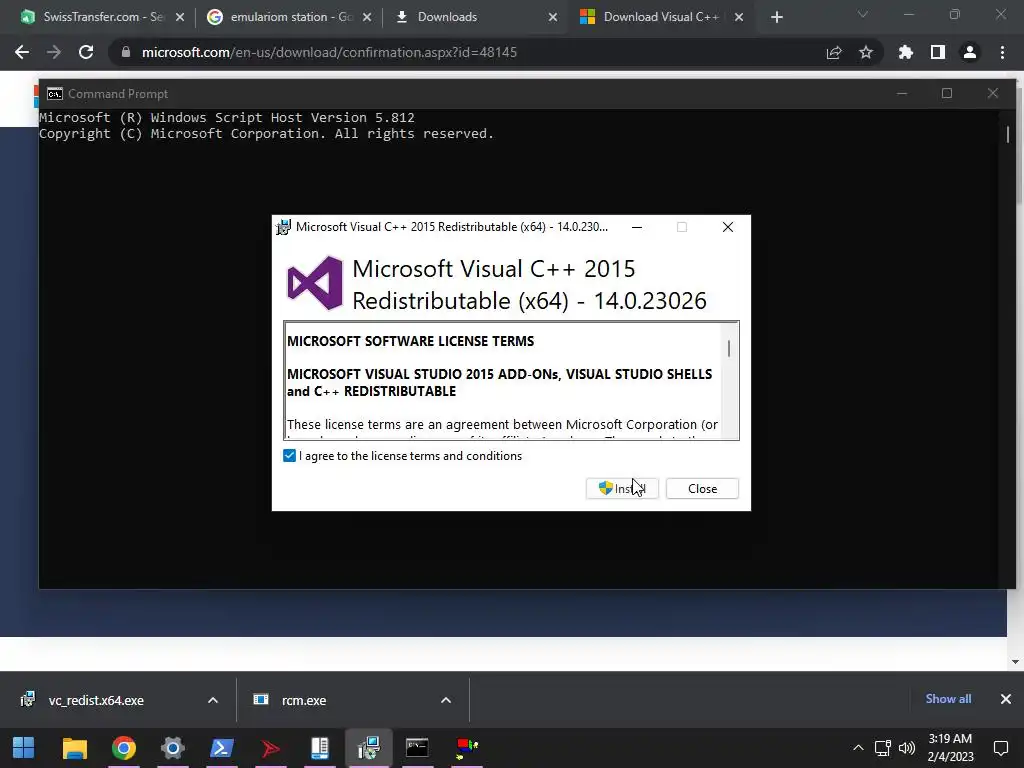Open PowerShell from the taskbar
This screenshot has height=768, width=1024.
(221, 748)
